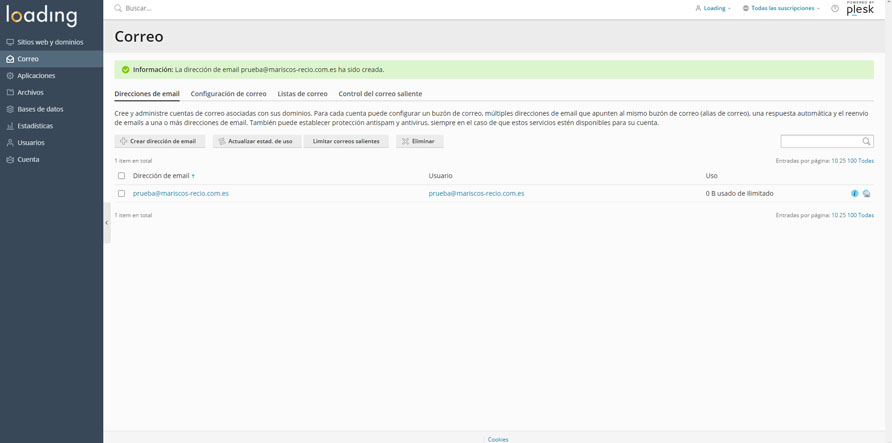
Task: Check the box for prueba@mariscos-recio.com.es
Action: [x=122, y=193]
